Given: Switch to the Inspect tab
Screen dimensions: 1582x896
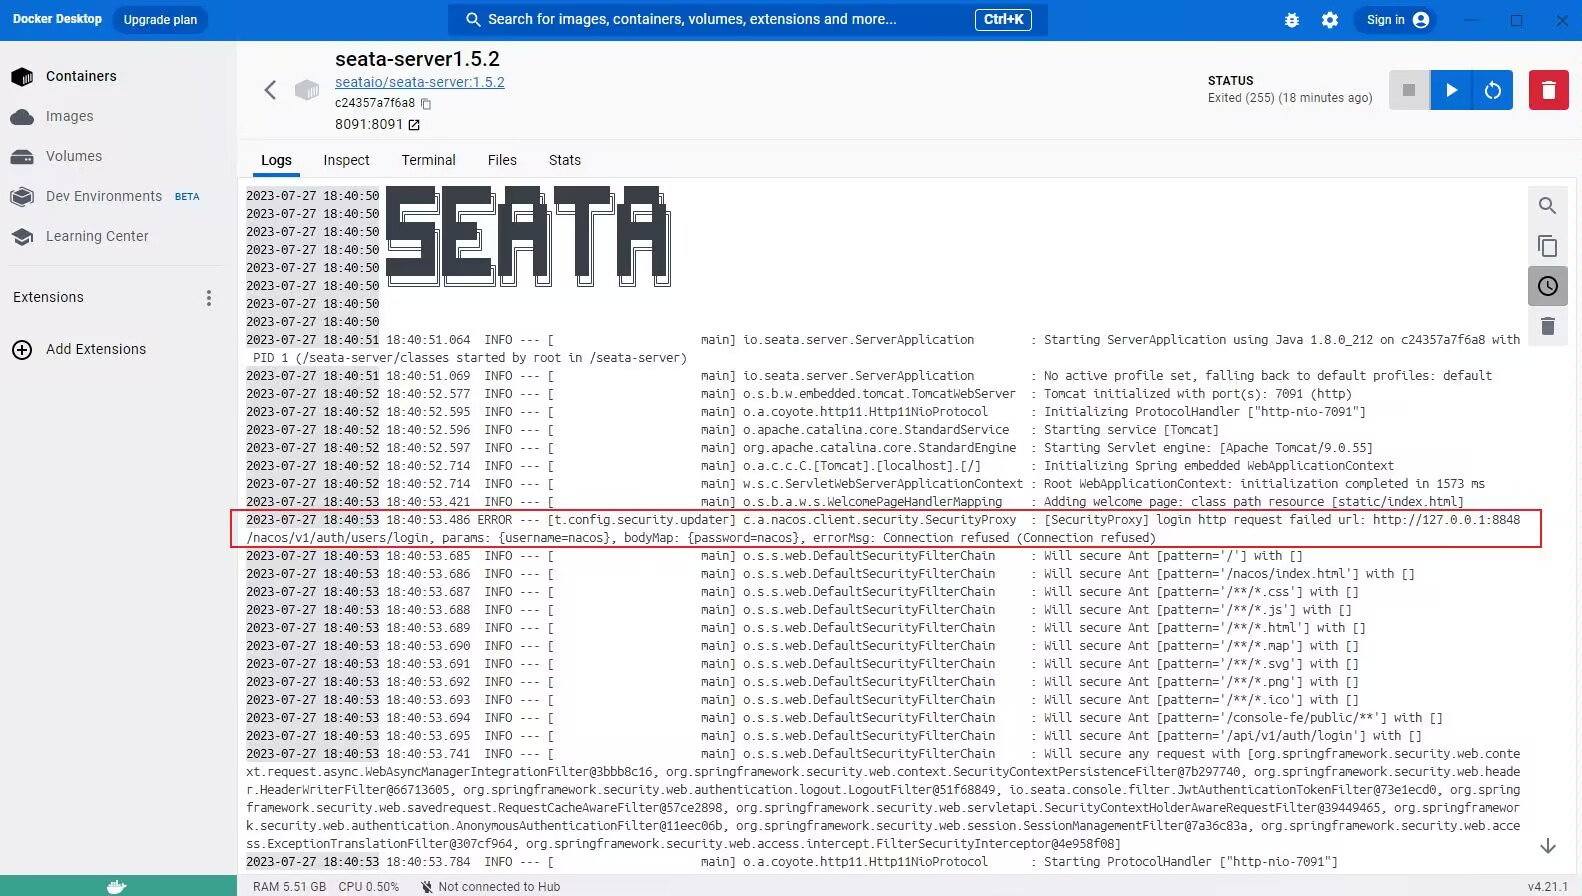Looking at the screenshot, I should pyautogui.click(x=346, y=160).
